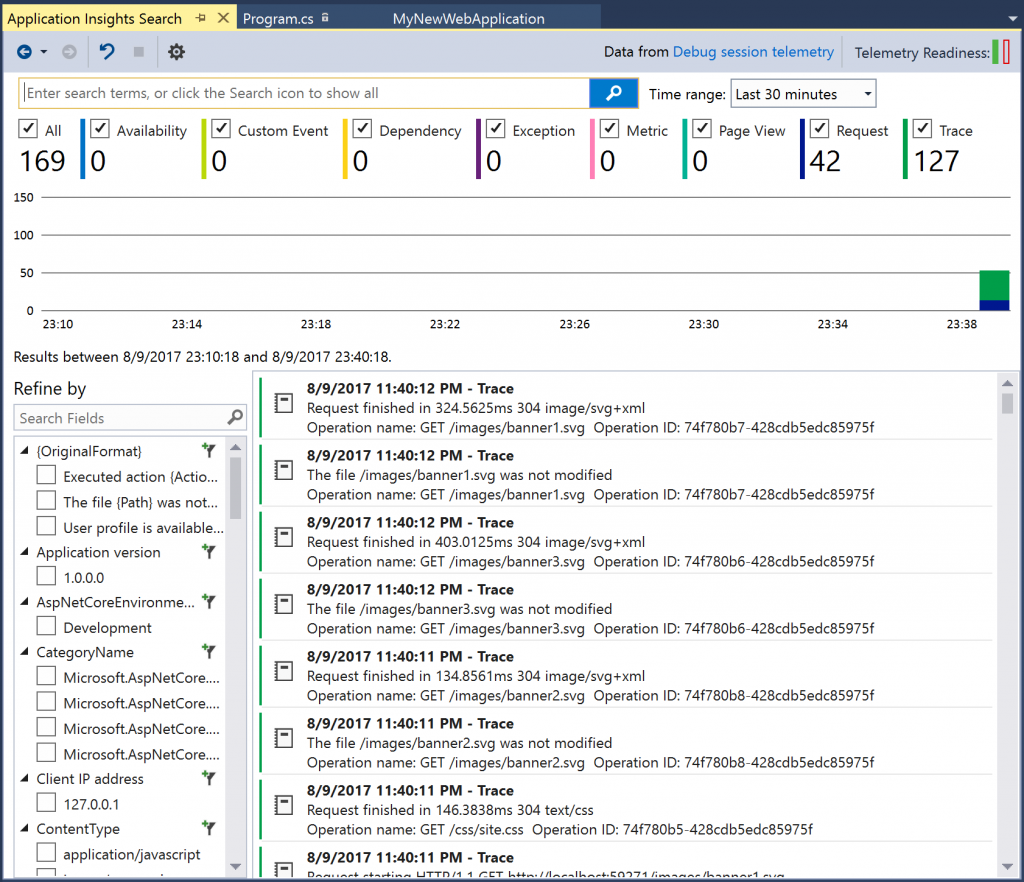Switch to the MyNewWebApplication tab

pos(468,19)
